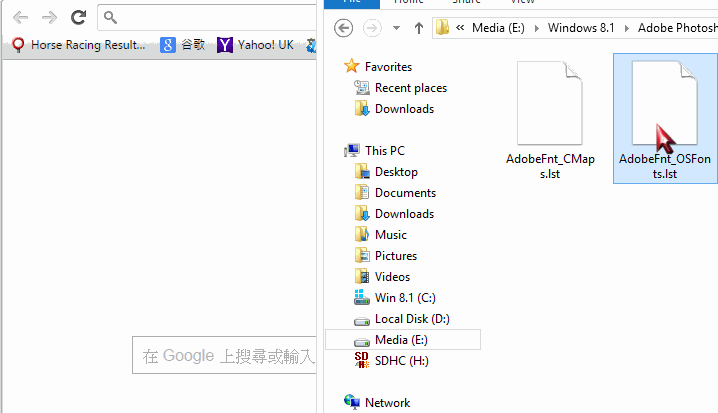Click the Pictures folder icon
The image size is (718, 413).
click(x=362, y=255)
